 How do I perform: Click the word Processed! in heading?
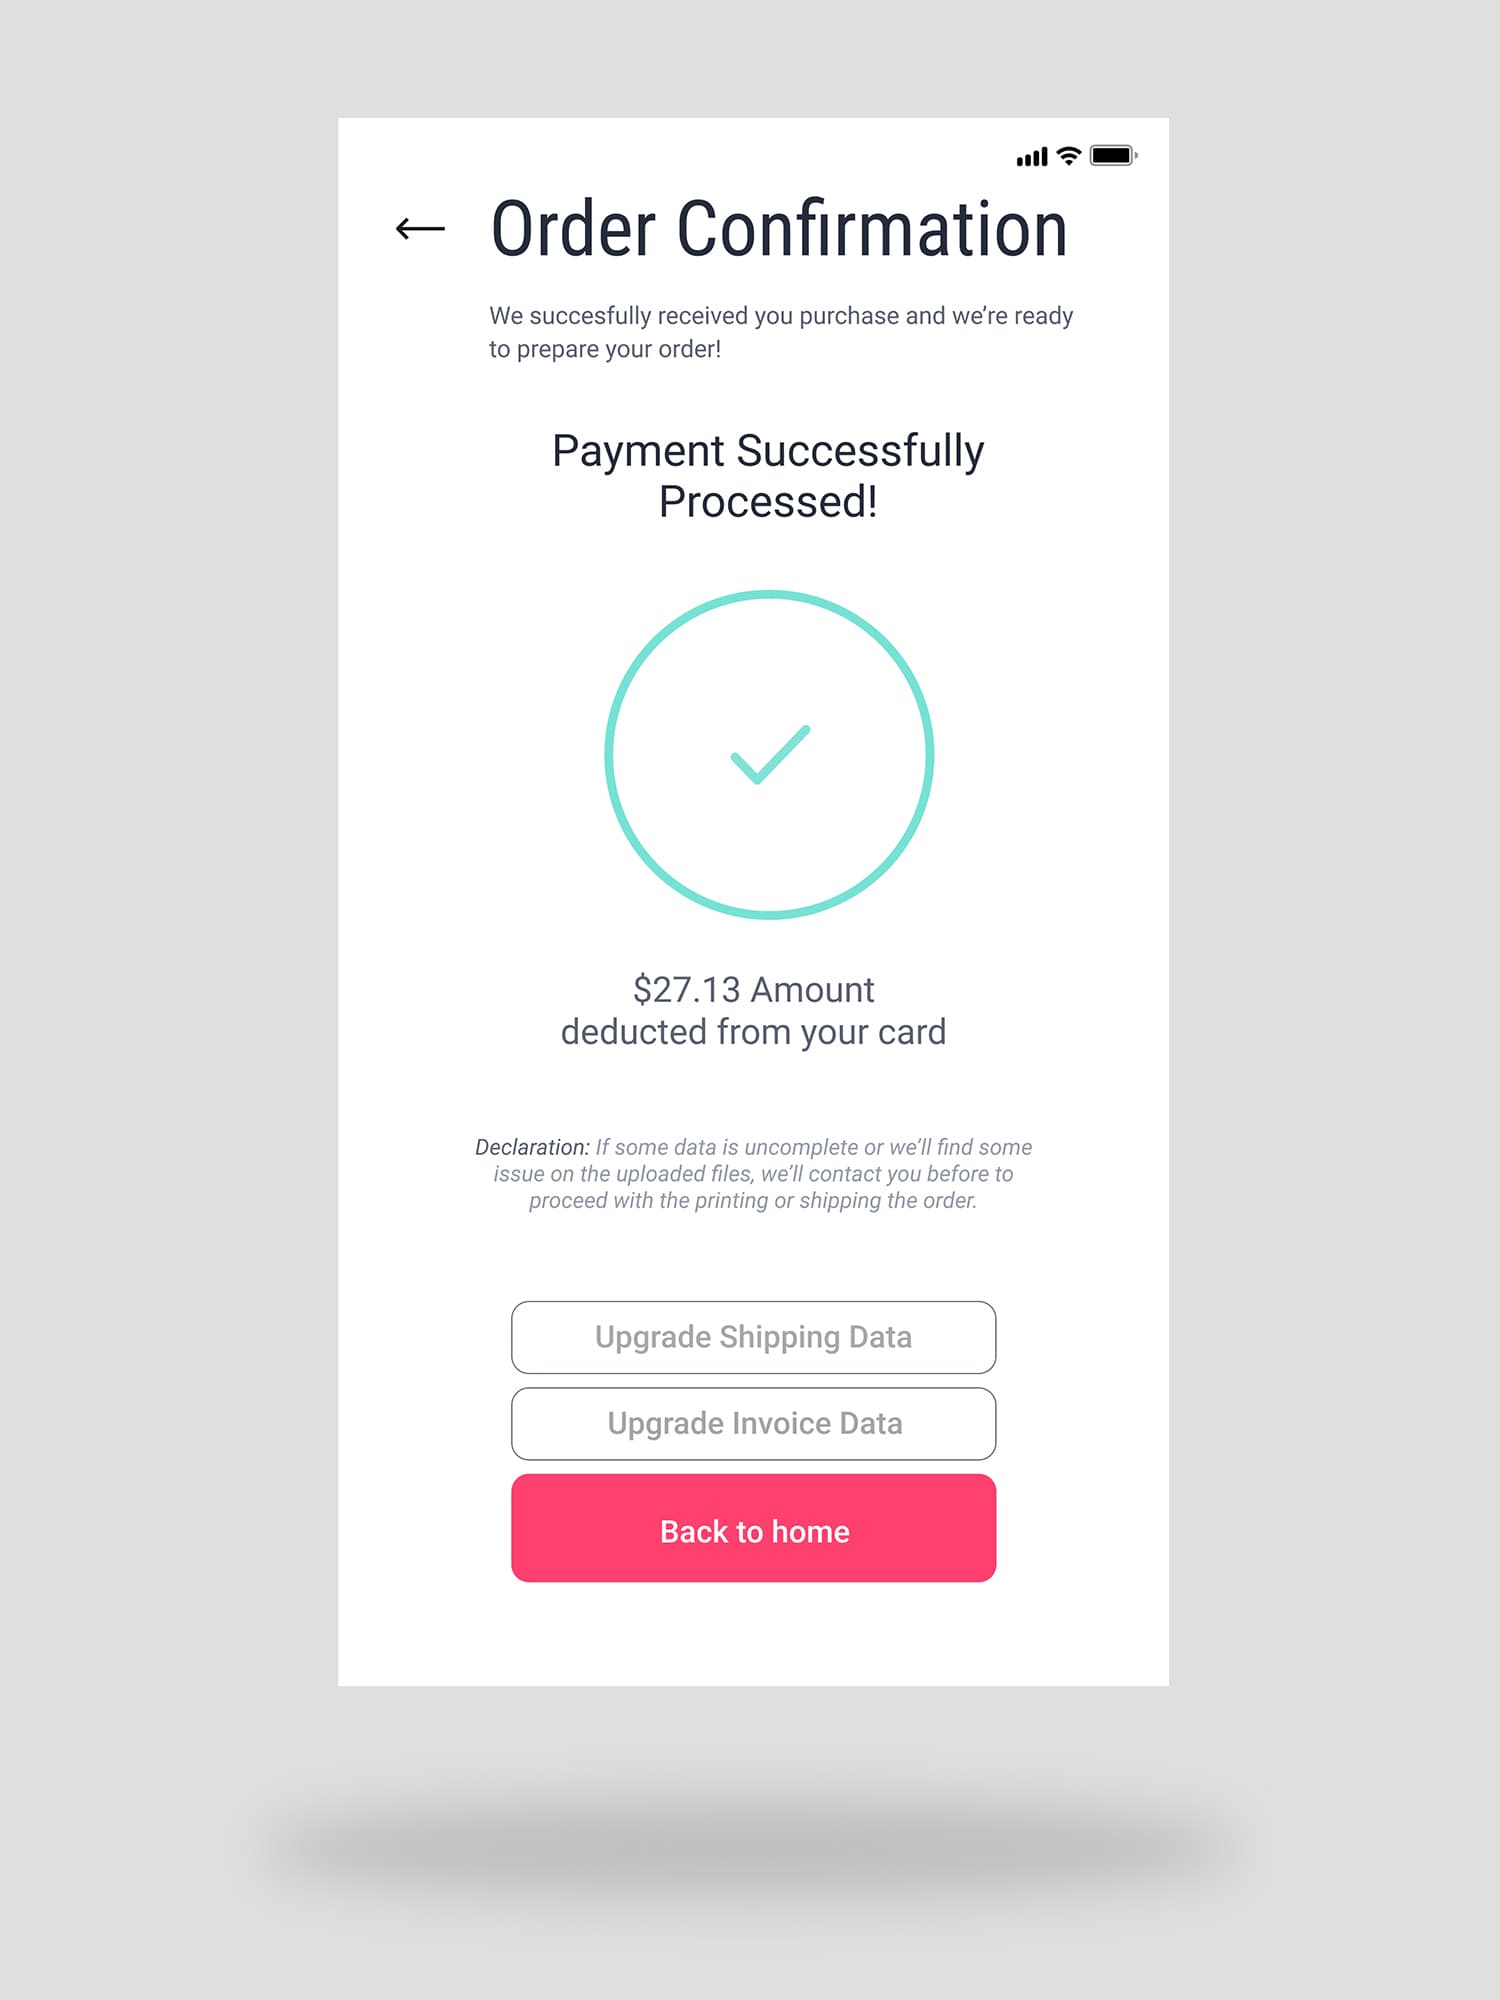(x=768, y=502)
